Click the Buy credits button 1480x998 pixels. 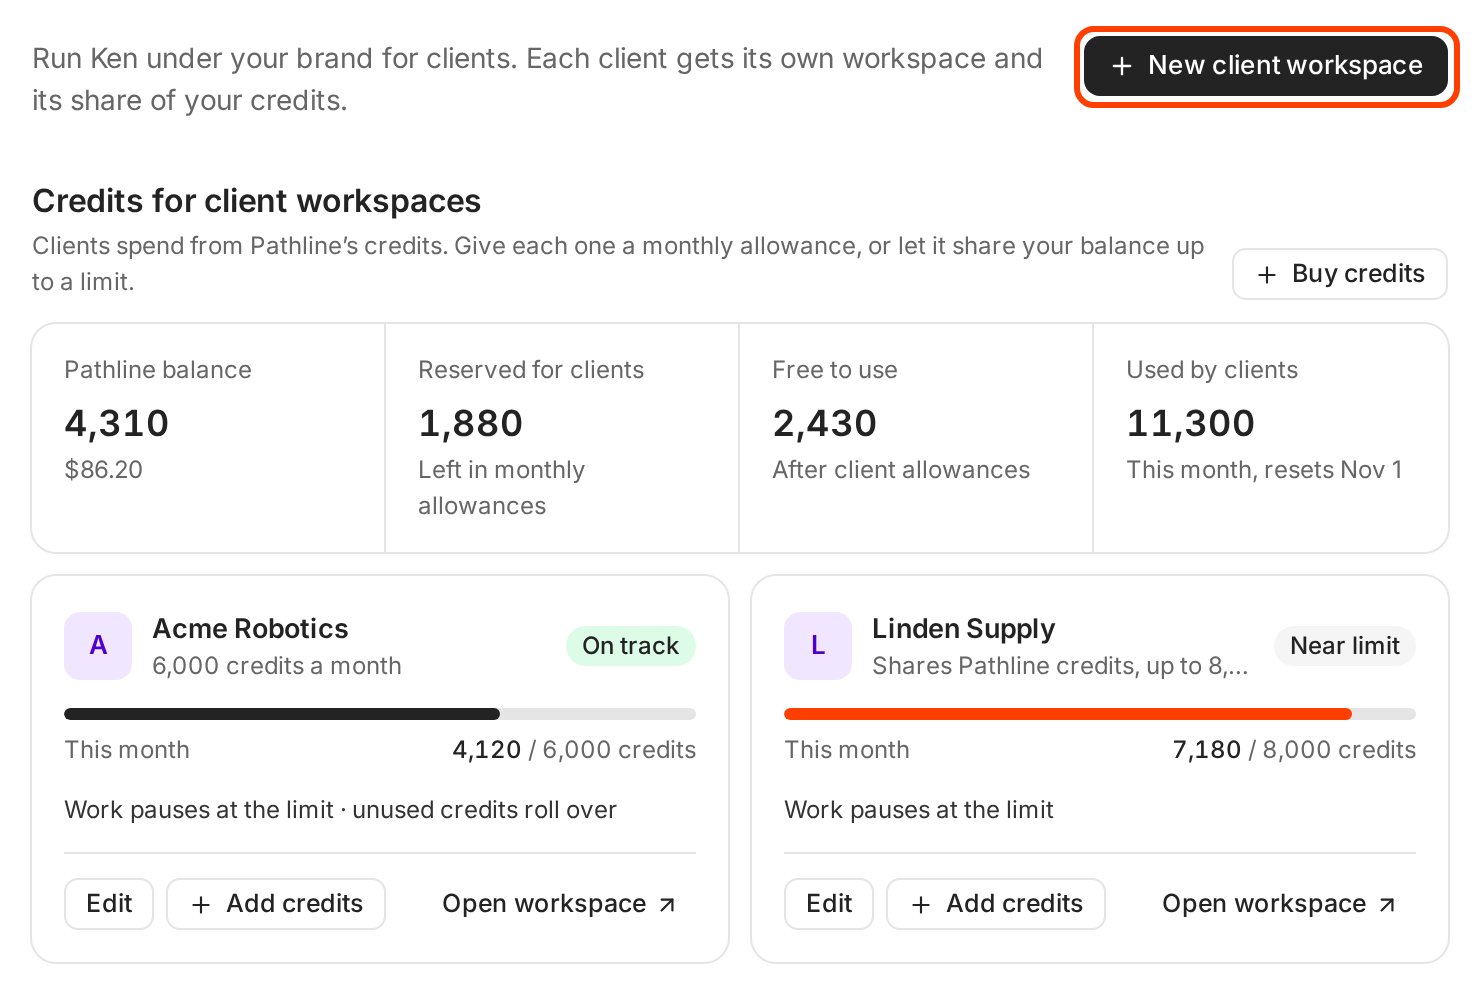point(1339,274)
